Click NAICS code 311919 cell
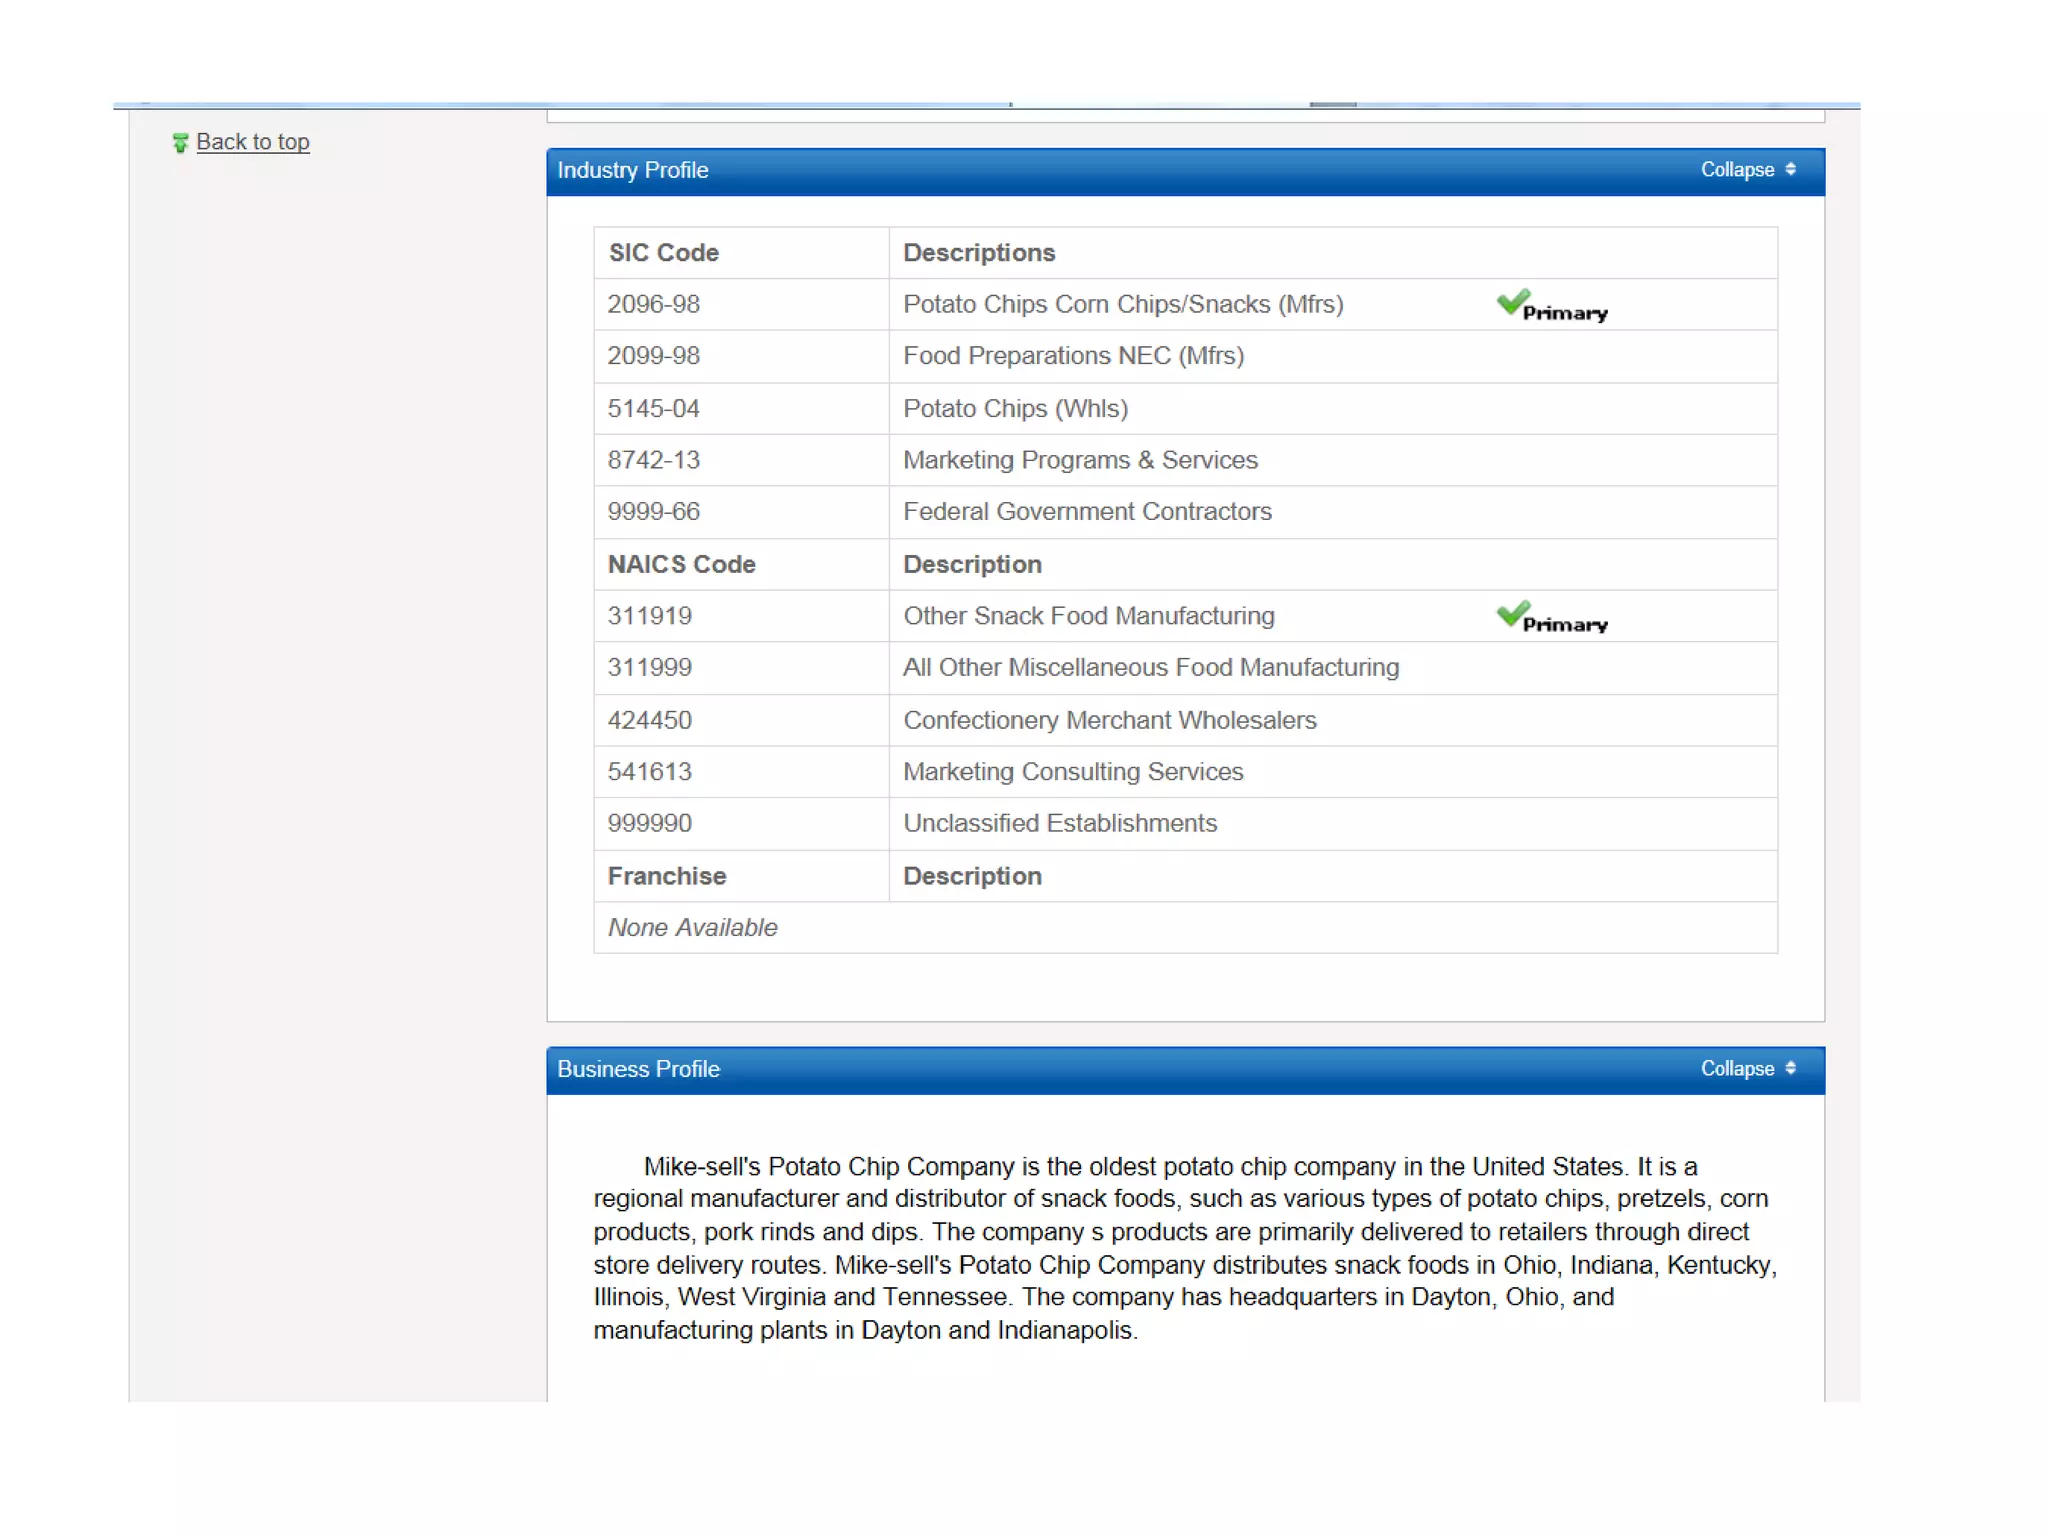Viewport: 2048px width, 1536px height. click(649, 616)
